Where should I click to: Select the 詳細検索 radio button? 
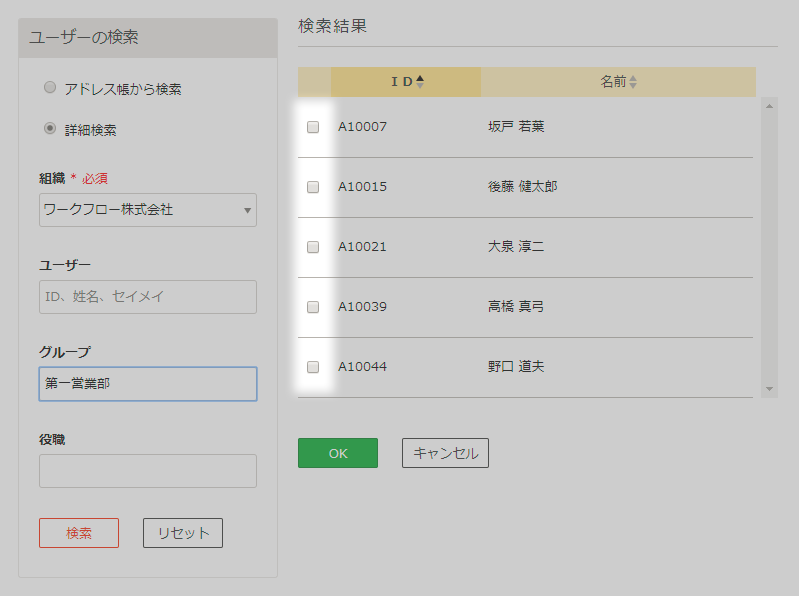50,128
